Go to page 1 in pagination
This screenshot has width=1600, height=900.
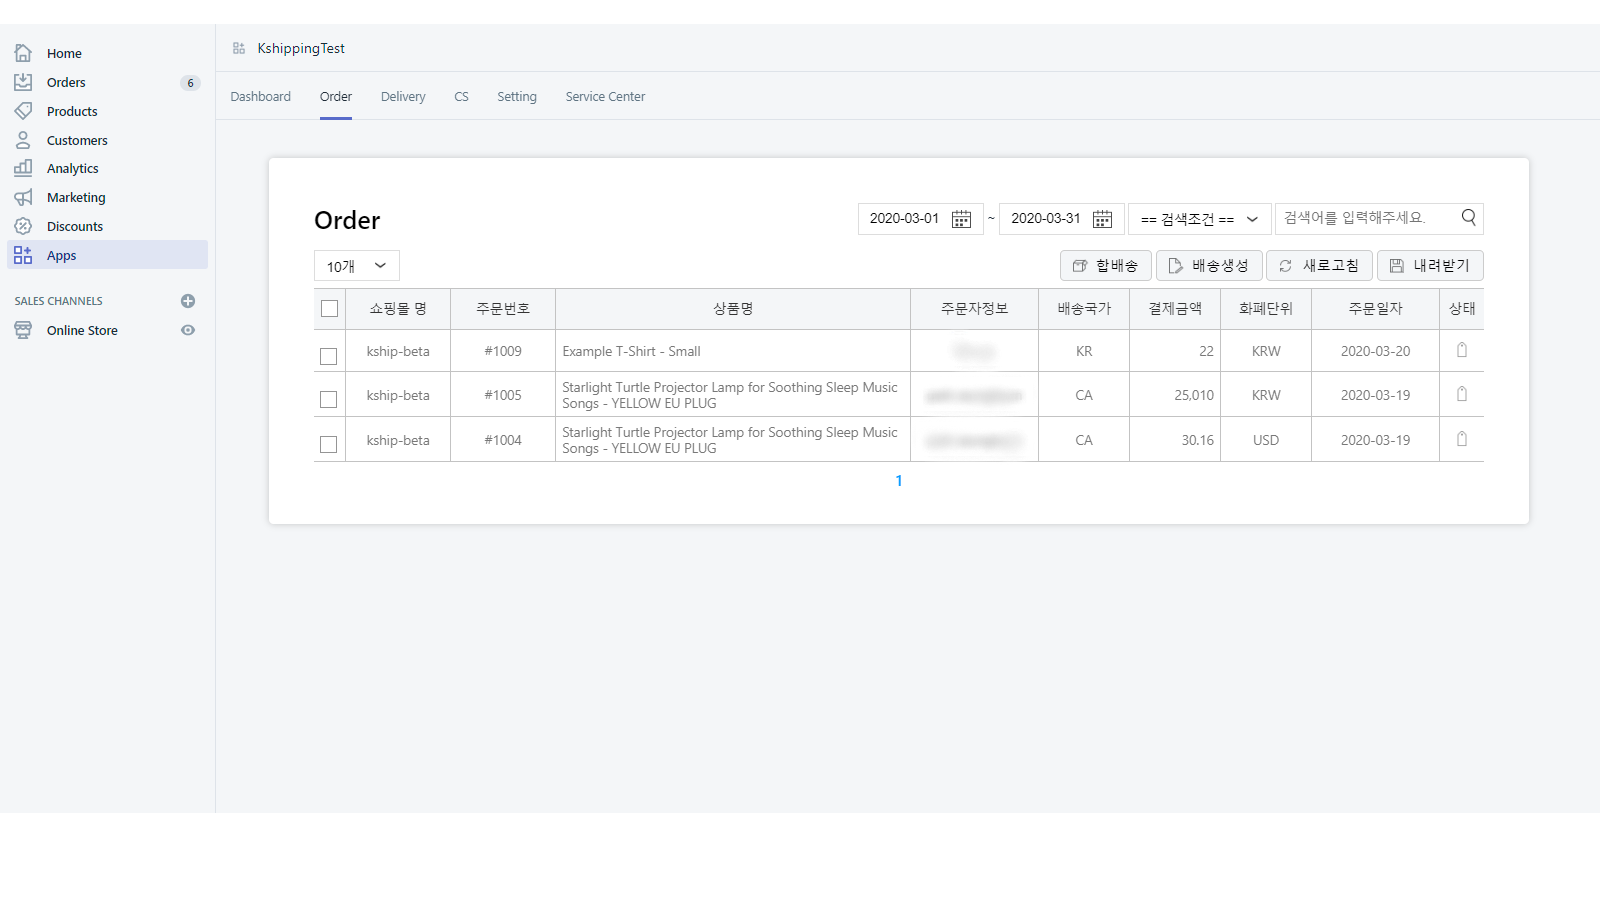pos(899,481)
